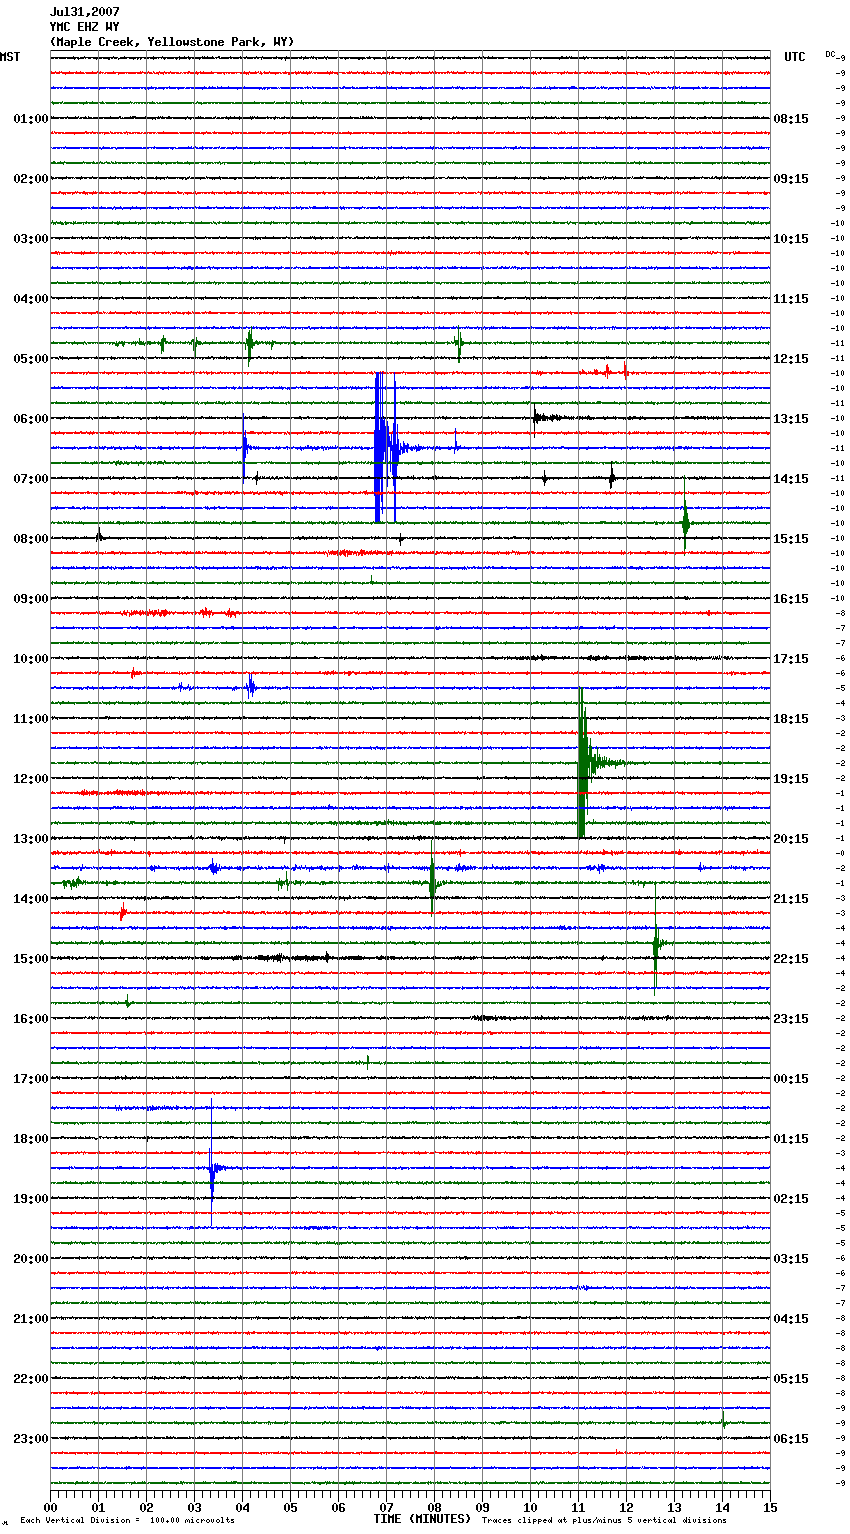Click the 10:15 UTC time label
The width and height of the screenshot is (850, 1534).
coord(791,239)
